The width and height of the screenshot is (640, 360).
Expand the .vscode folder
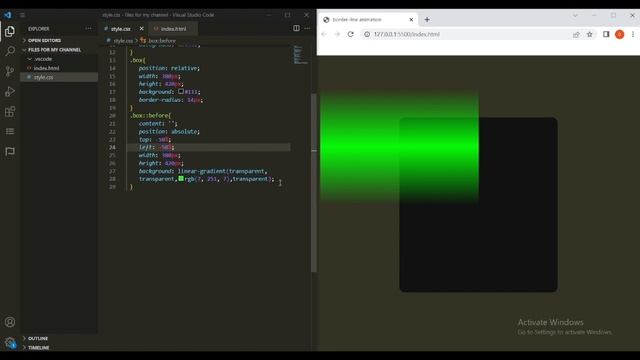point(43,59)
